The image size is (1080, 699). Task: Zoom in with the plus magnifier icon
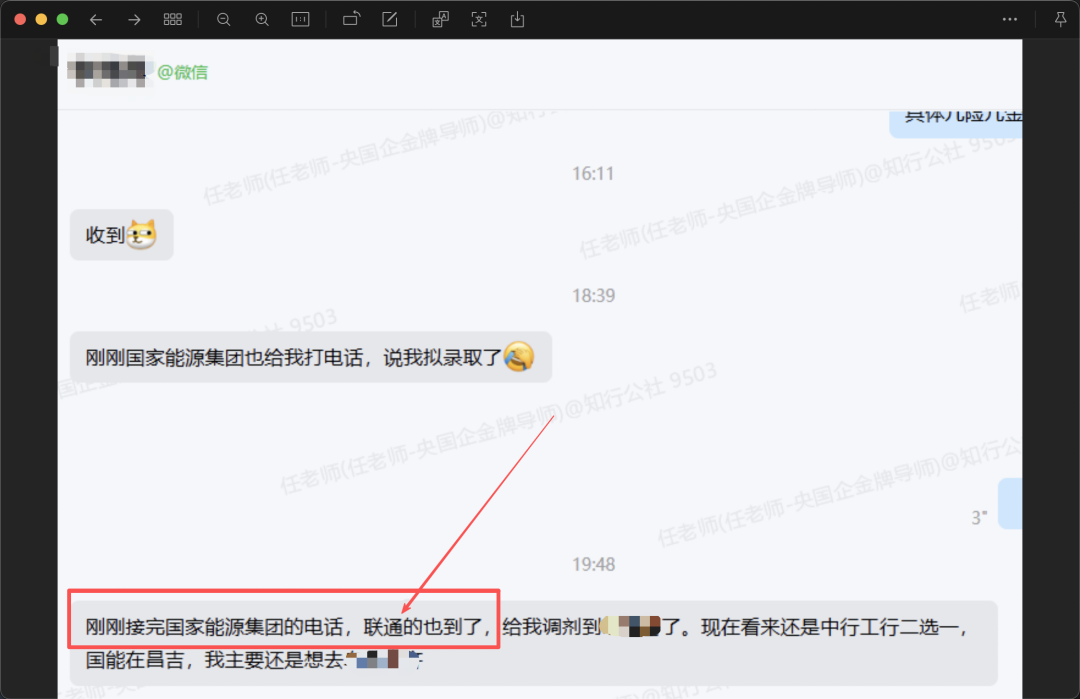[x=262, y=20]
